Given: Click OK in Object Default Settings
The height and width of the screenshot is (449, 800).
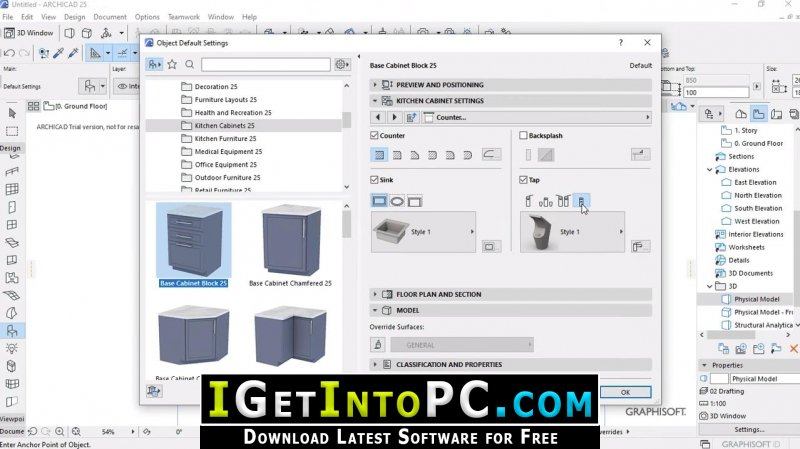Looking at the screenshot, I should [626, 392].
